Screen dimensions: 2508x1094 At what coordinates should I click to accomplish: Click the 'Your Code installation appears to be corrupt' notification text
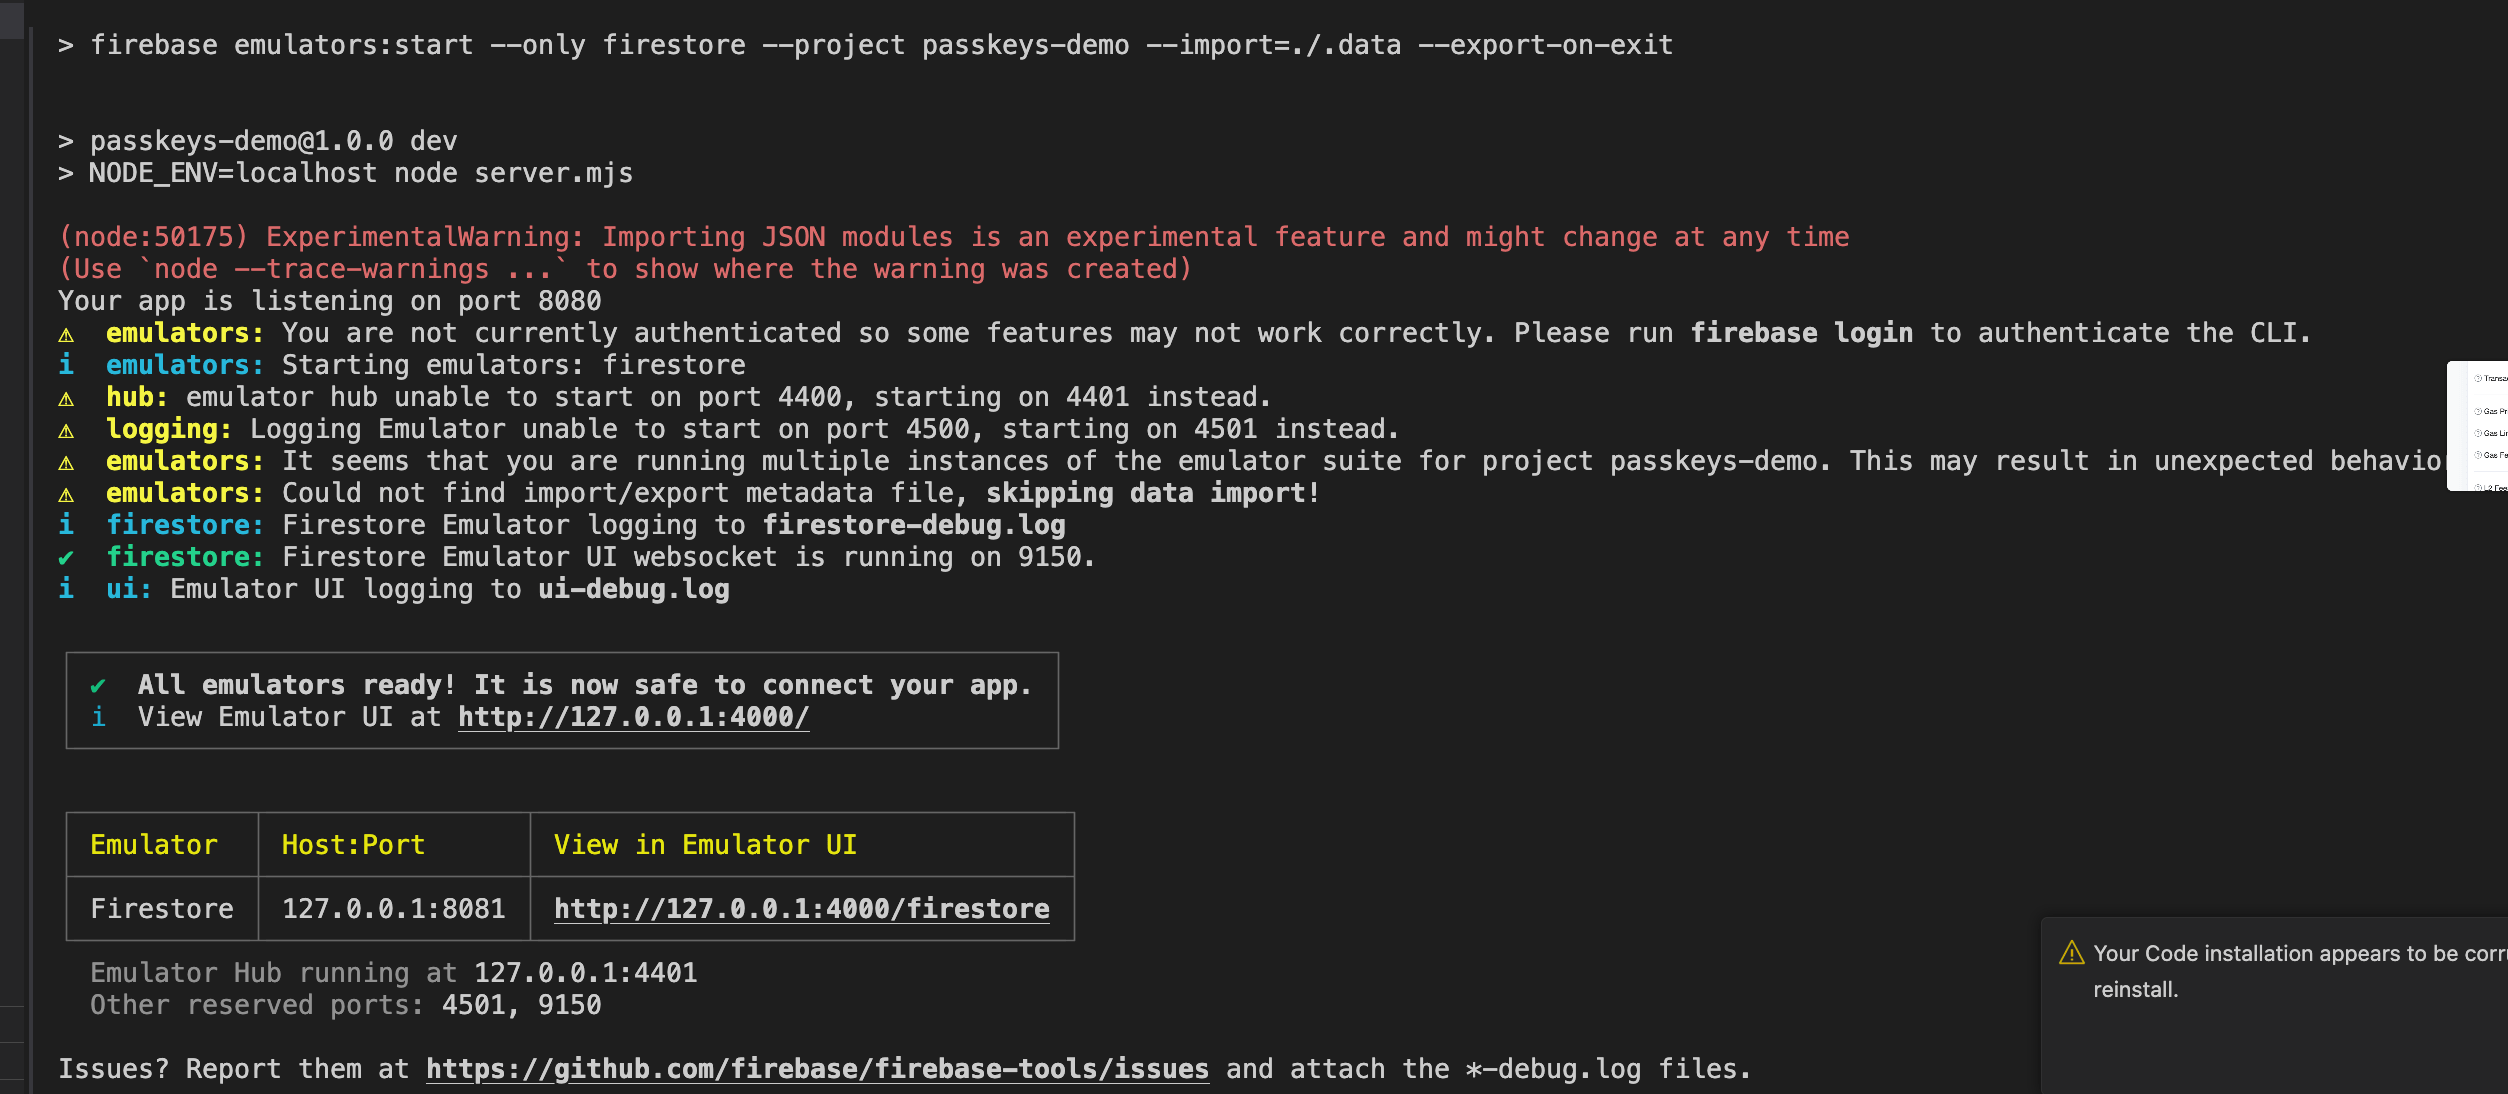[x=2300, y=971]
